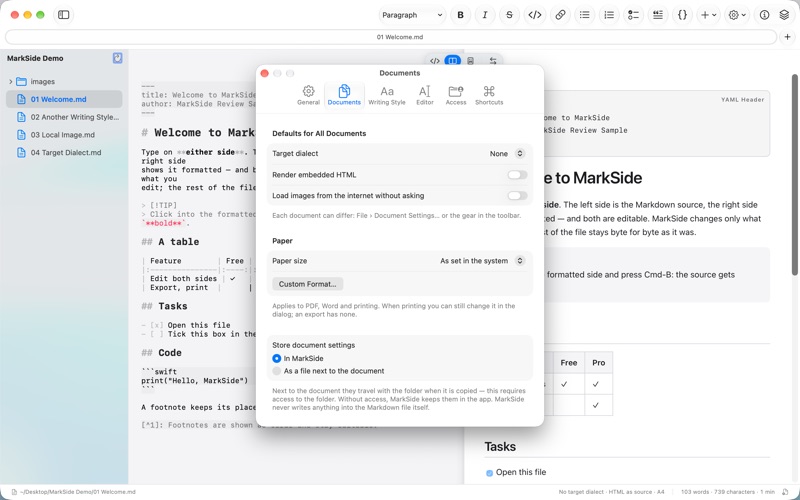Viewport: 800px width, 500px height.
Task: Click the print("Hello, MarkSide") line in the source
Action: [x=194, y=381]
